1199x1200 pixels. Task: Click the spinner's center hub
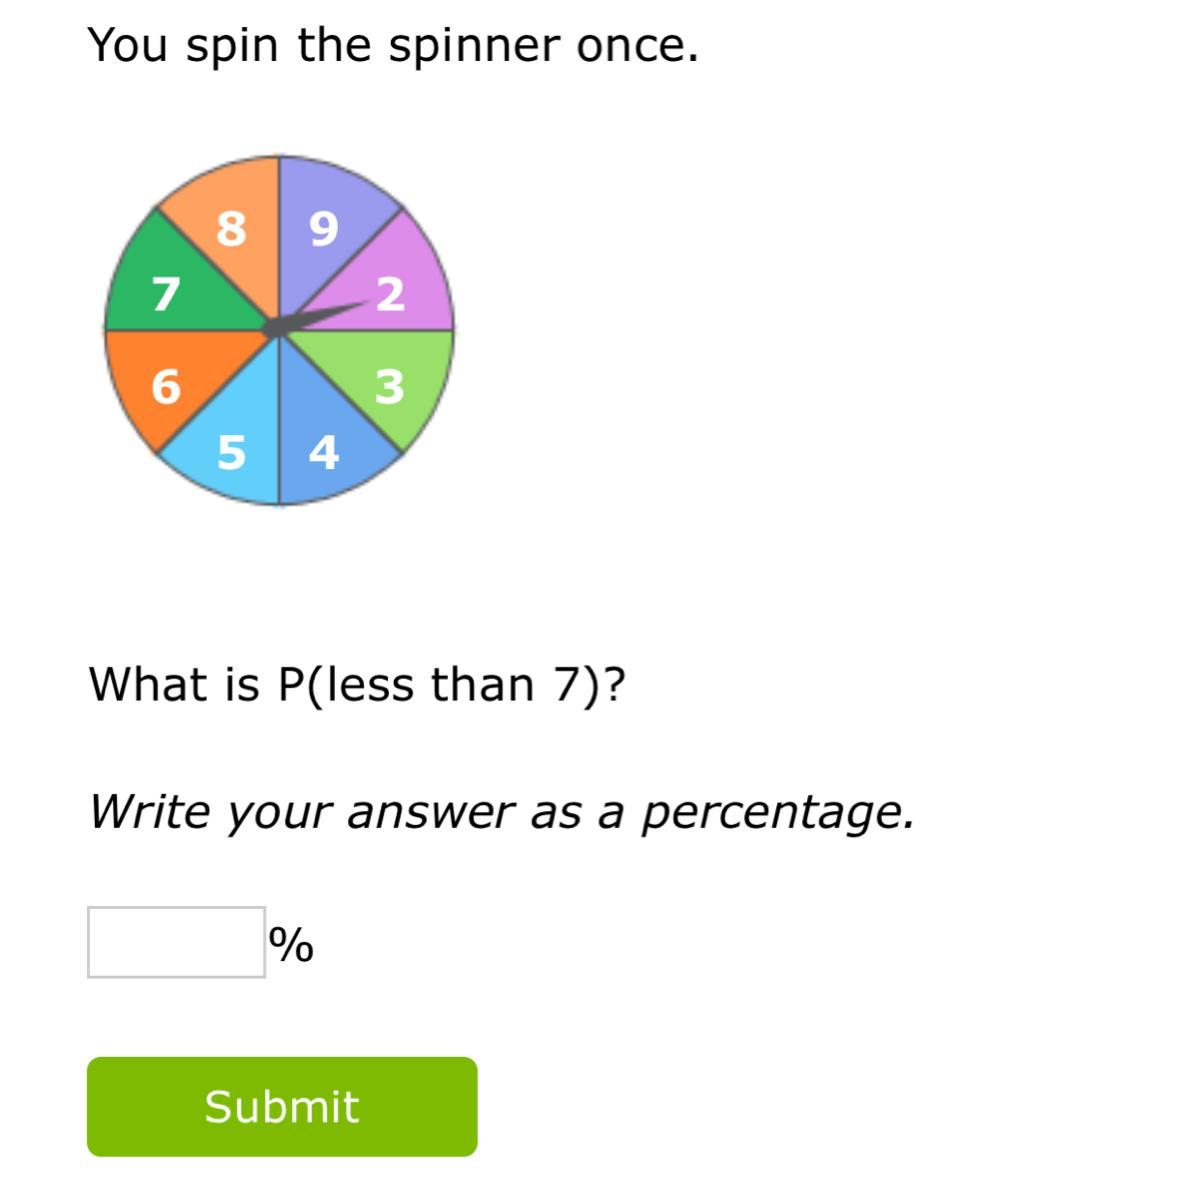point(274,326)
